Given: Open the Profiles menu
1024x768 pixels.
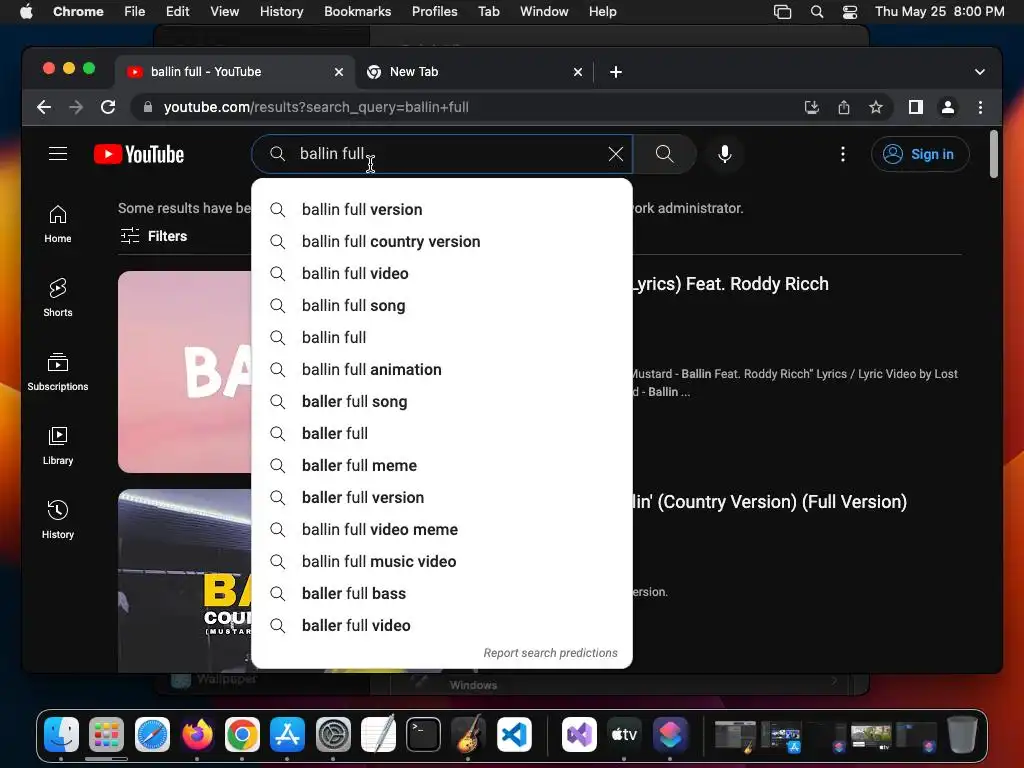Looking at the screenshot, I should pyautogui.click(x=434, y=12).
